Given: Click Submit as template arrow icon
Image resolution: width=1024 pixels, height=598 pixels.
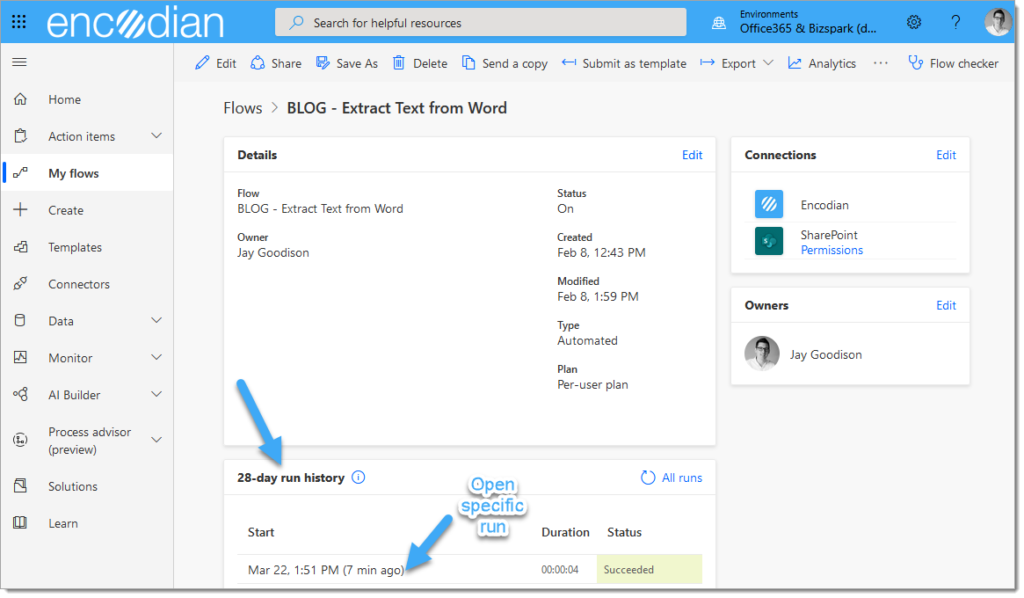Looking at the screenshot, I should (x=569, y=63).
